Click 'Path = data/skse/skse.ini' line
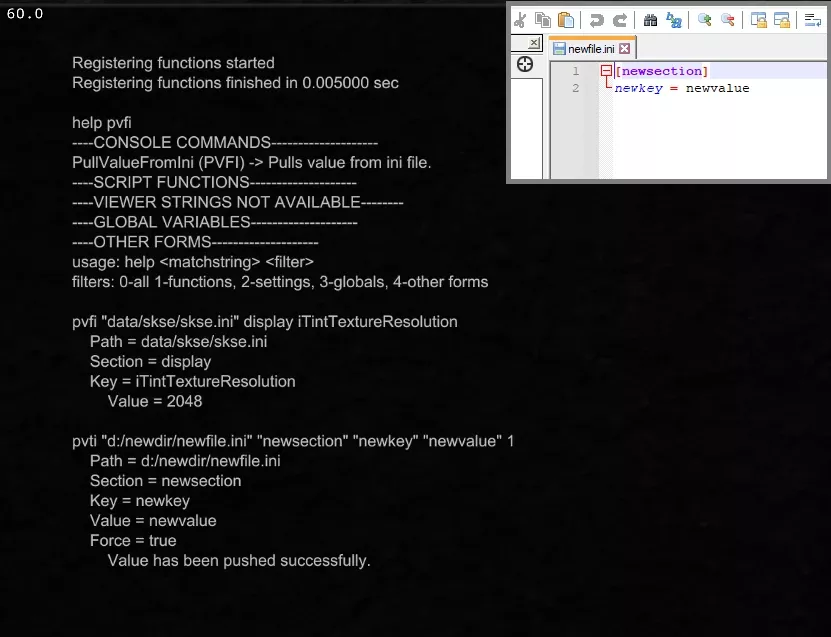The height and width of the screenshot is (637, 831). [179, 341]
